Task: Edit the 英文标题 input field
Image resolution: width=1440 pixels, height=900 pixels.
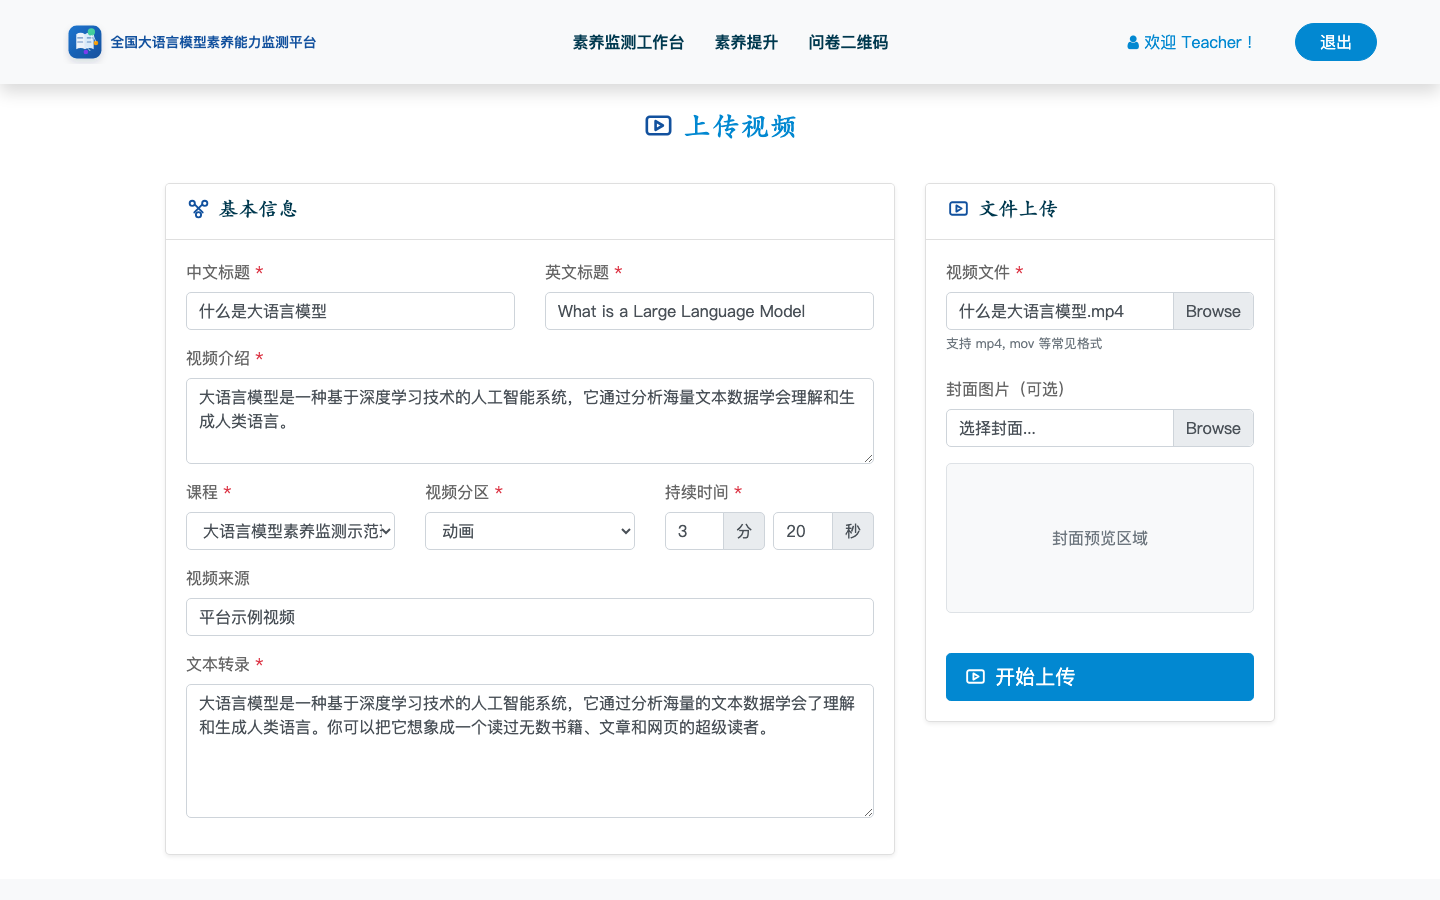Action: tap(709, 311)
